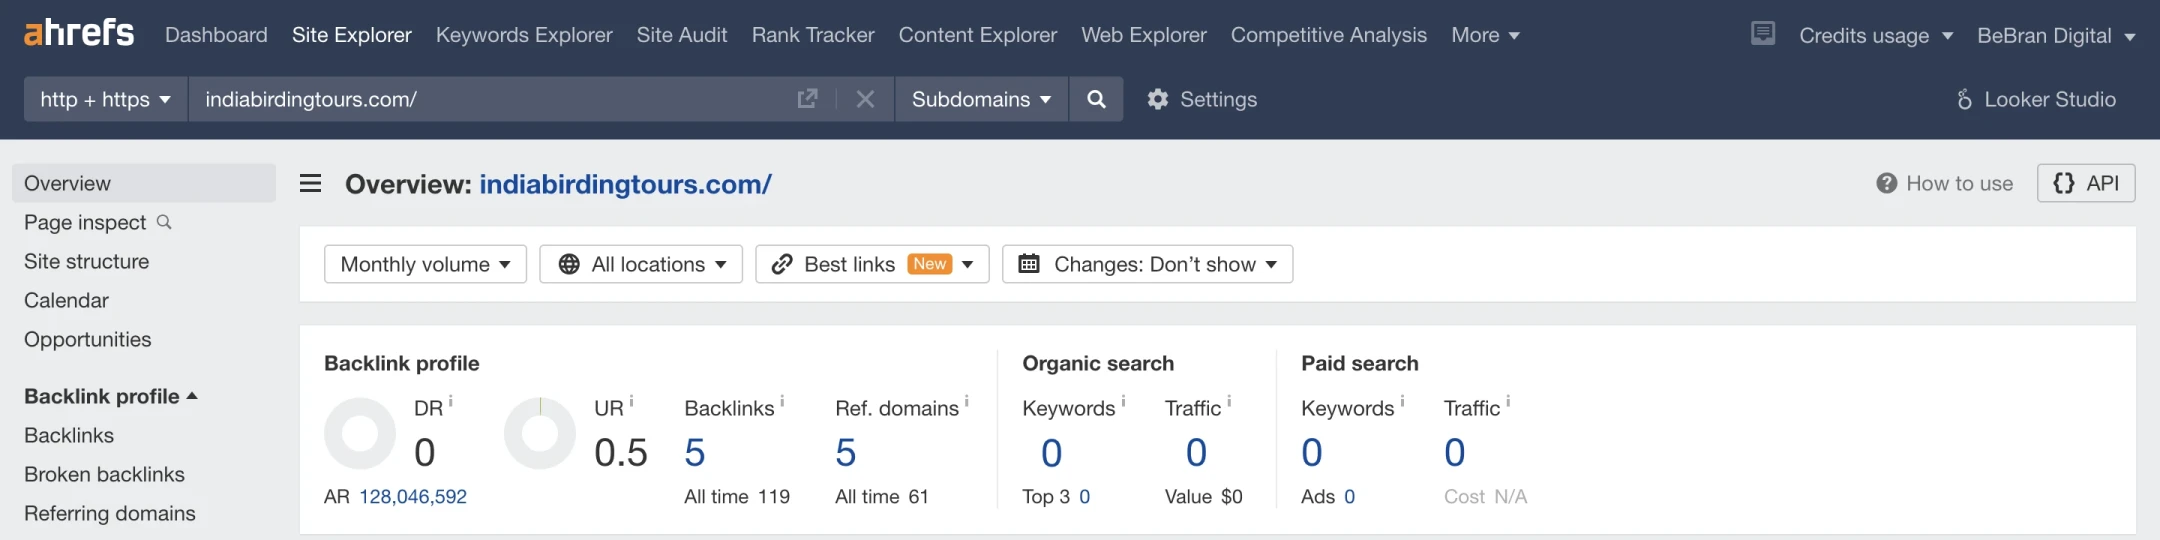Click the How to use help link

(x=1945, y=183)
